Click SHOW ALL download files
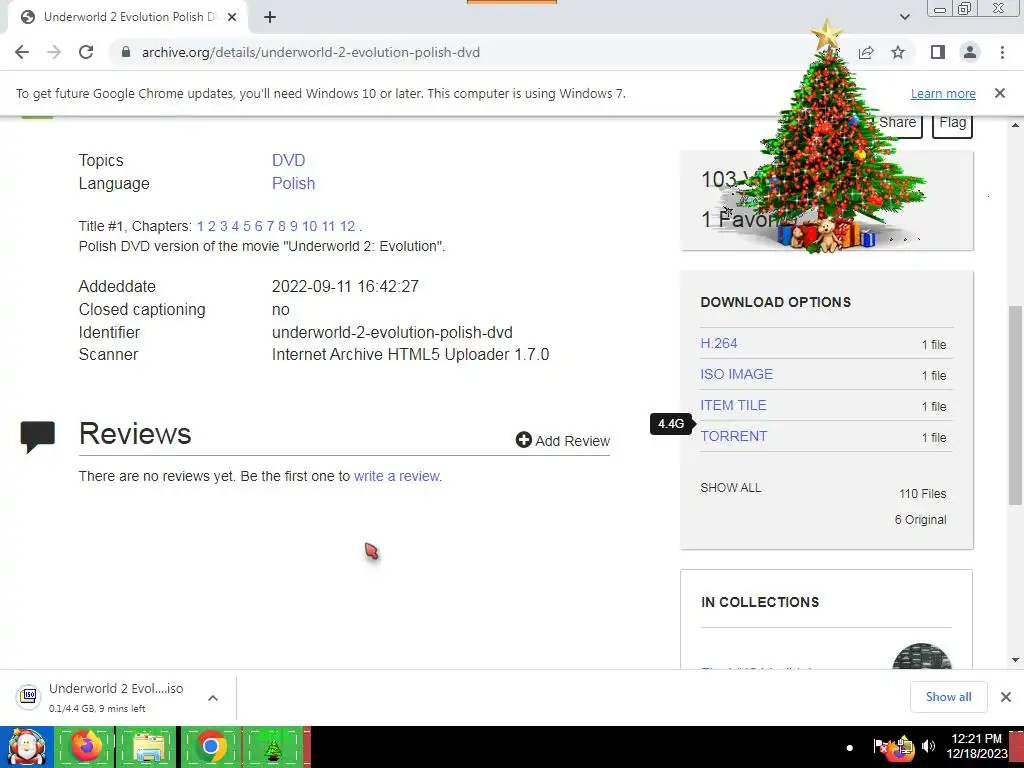The height and width of the screenshot is (768, 1024). [x=731, y=488]
